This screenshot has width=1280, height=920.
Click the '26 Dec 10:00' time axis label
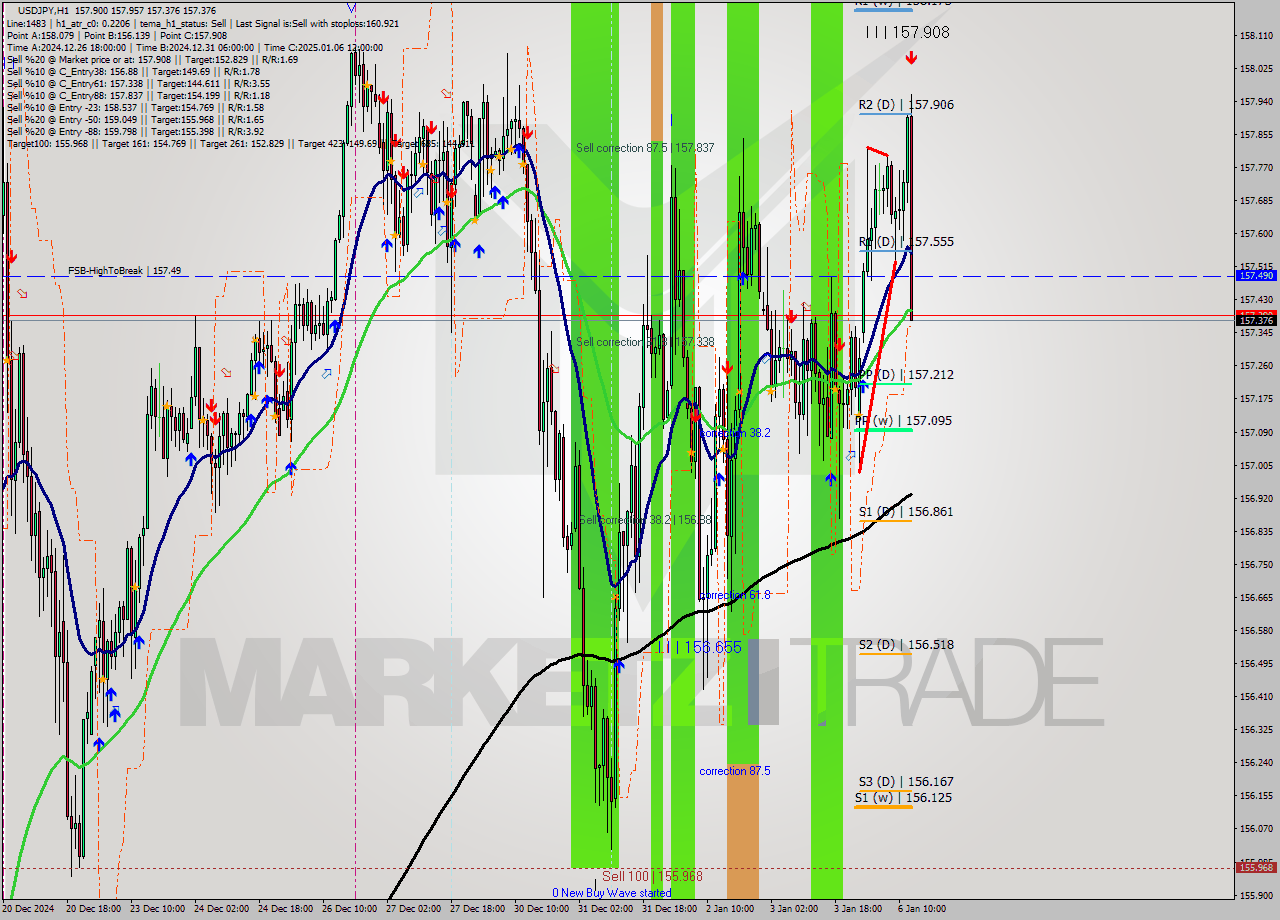[x=350, y=909]
